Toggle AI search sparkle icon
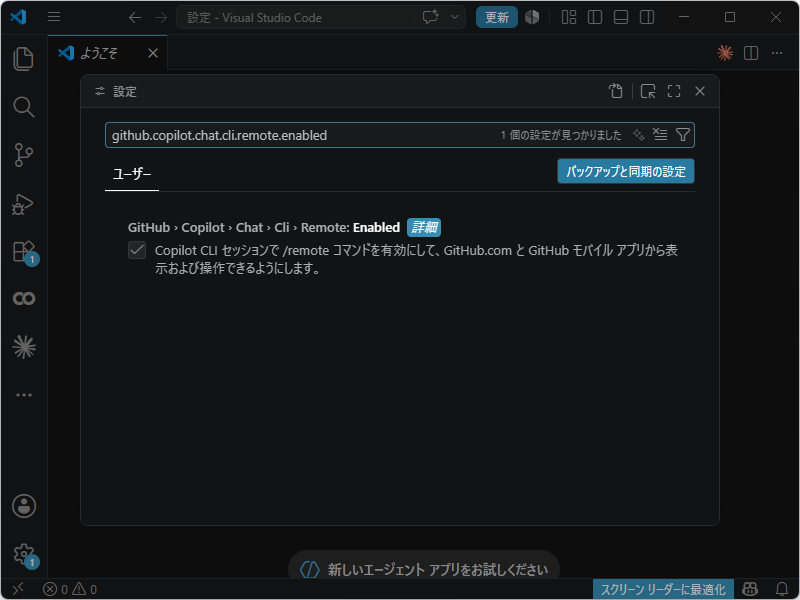The width and height of the screenshot is (800, 600). (x=638, y=135)
